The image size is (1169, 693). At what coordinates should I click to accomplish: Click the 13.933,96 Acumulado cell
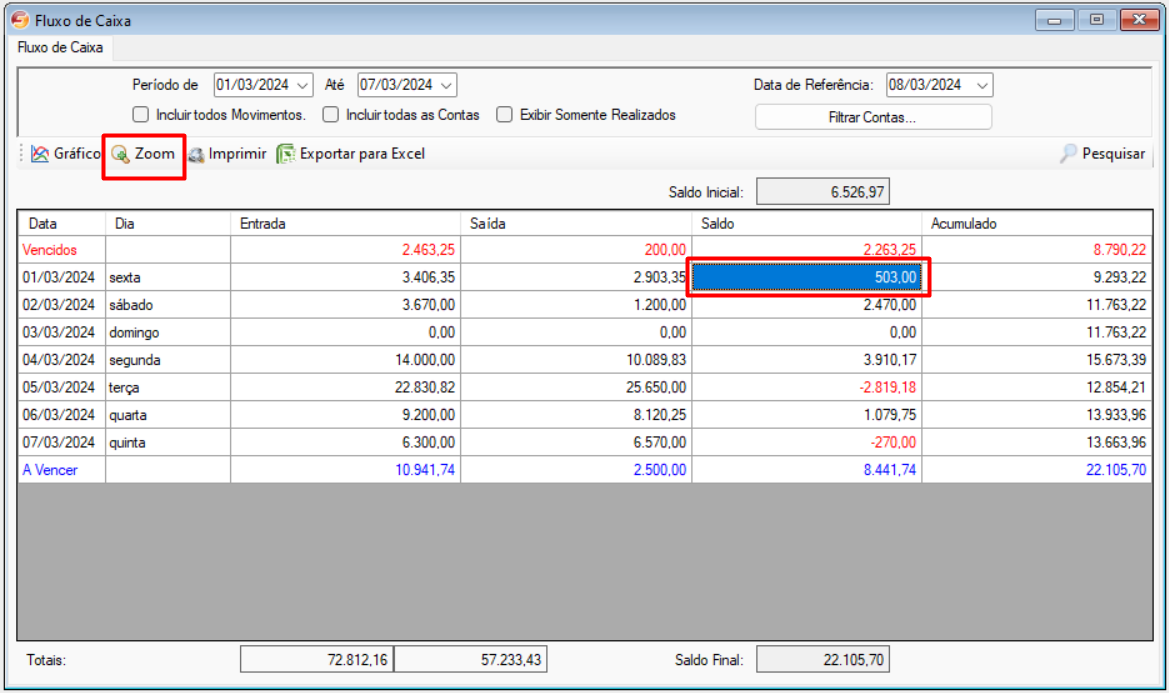click(x=1037, y=415)
